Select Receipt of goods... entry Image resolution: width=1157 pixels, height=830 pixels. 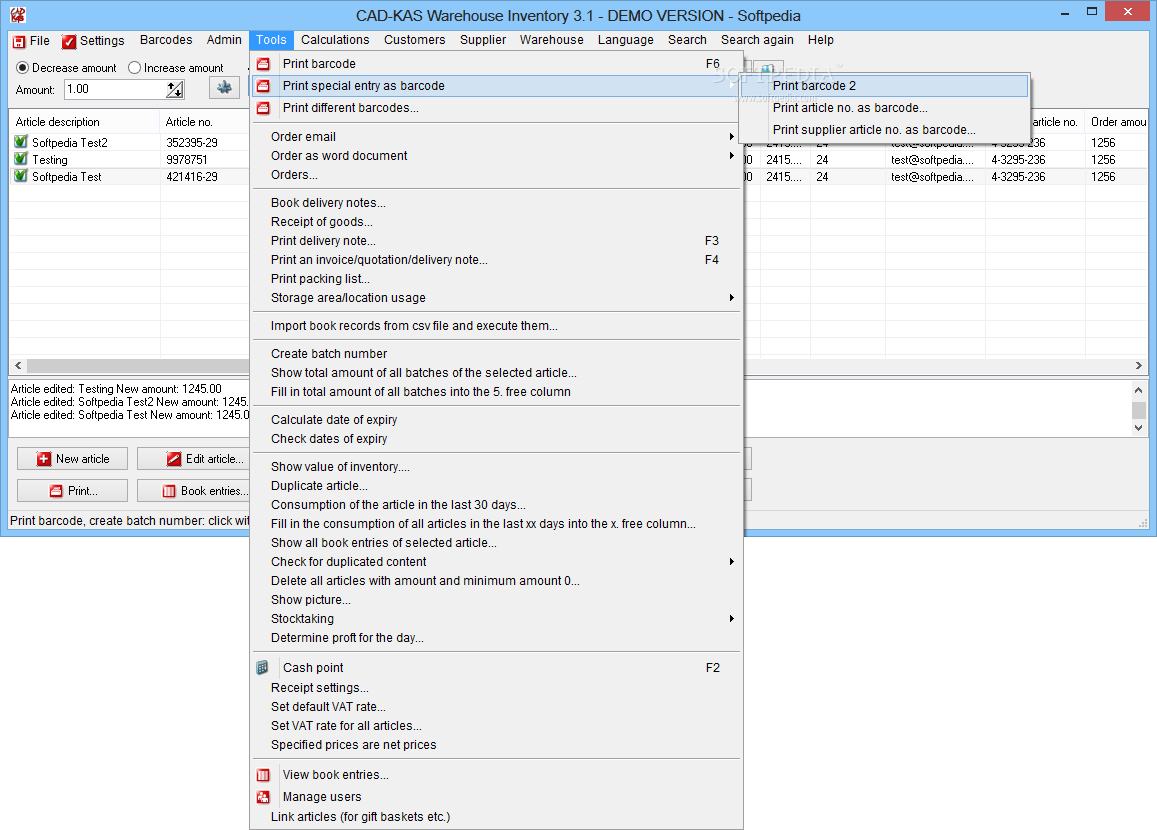(496, 222)
